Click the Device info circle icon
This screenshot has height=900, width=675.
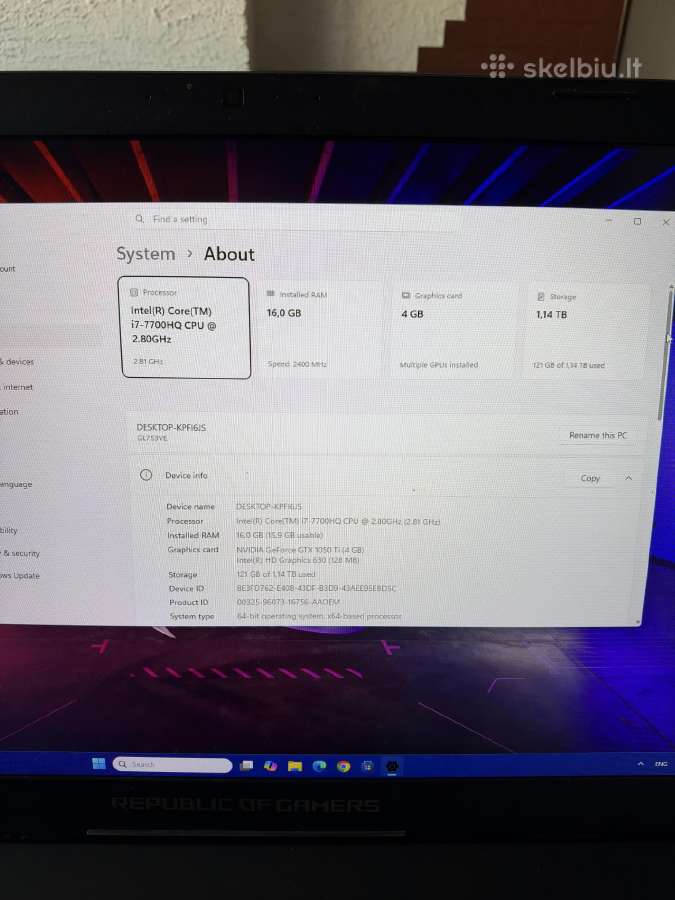pyautogui.click(x=146, y=475)
